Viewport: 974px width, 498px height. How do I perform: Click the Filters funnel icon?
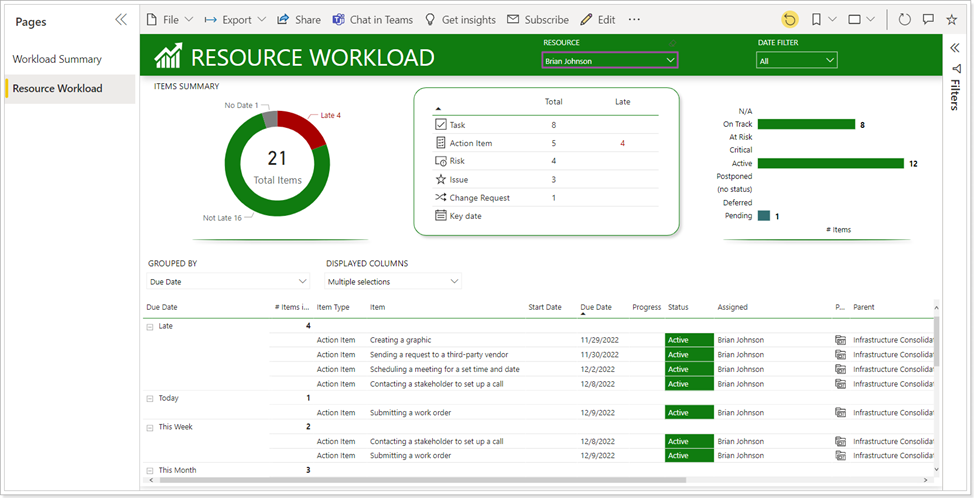point(956,68)
